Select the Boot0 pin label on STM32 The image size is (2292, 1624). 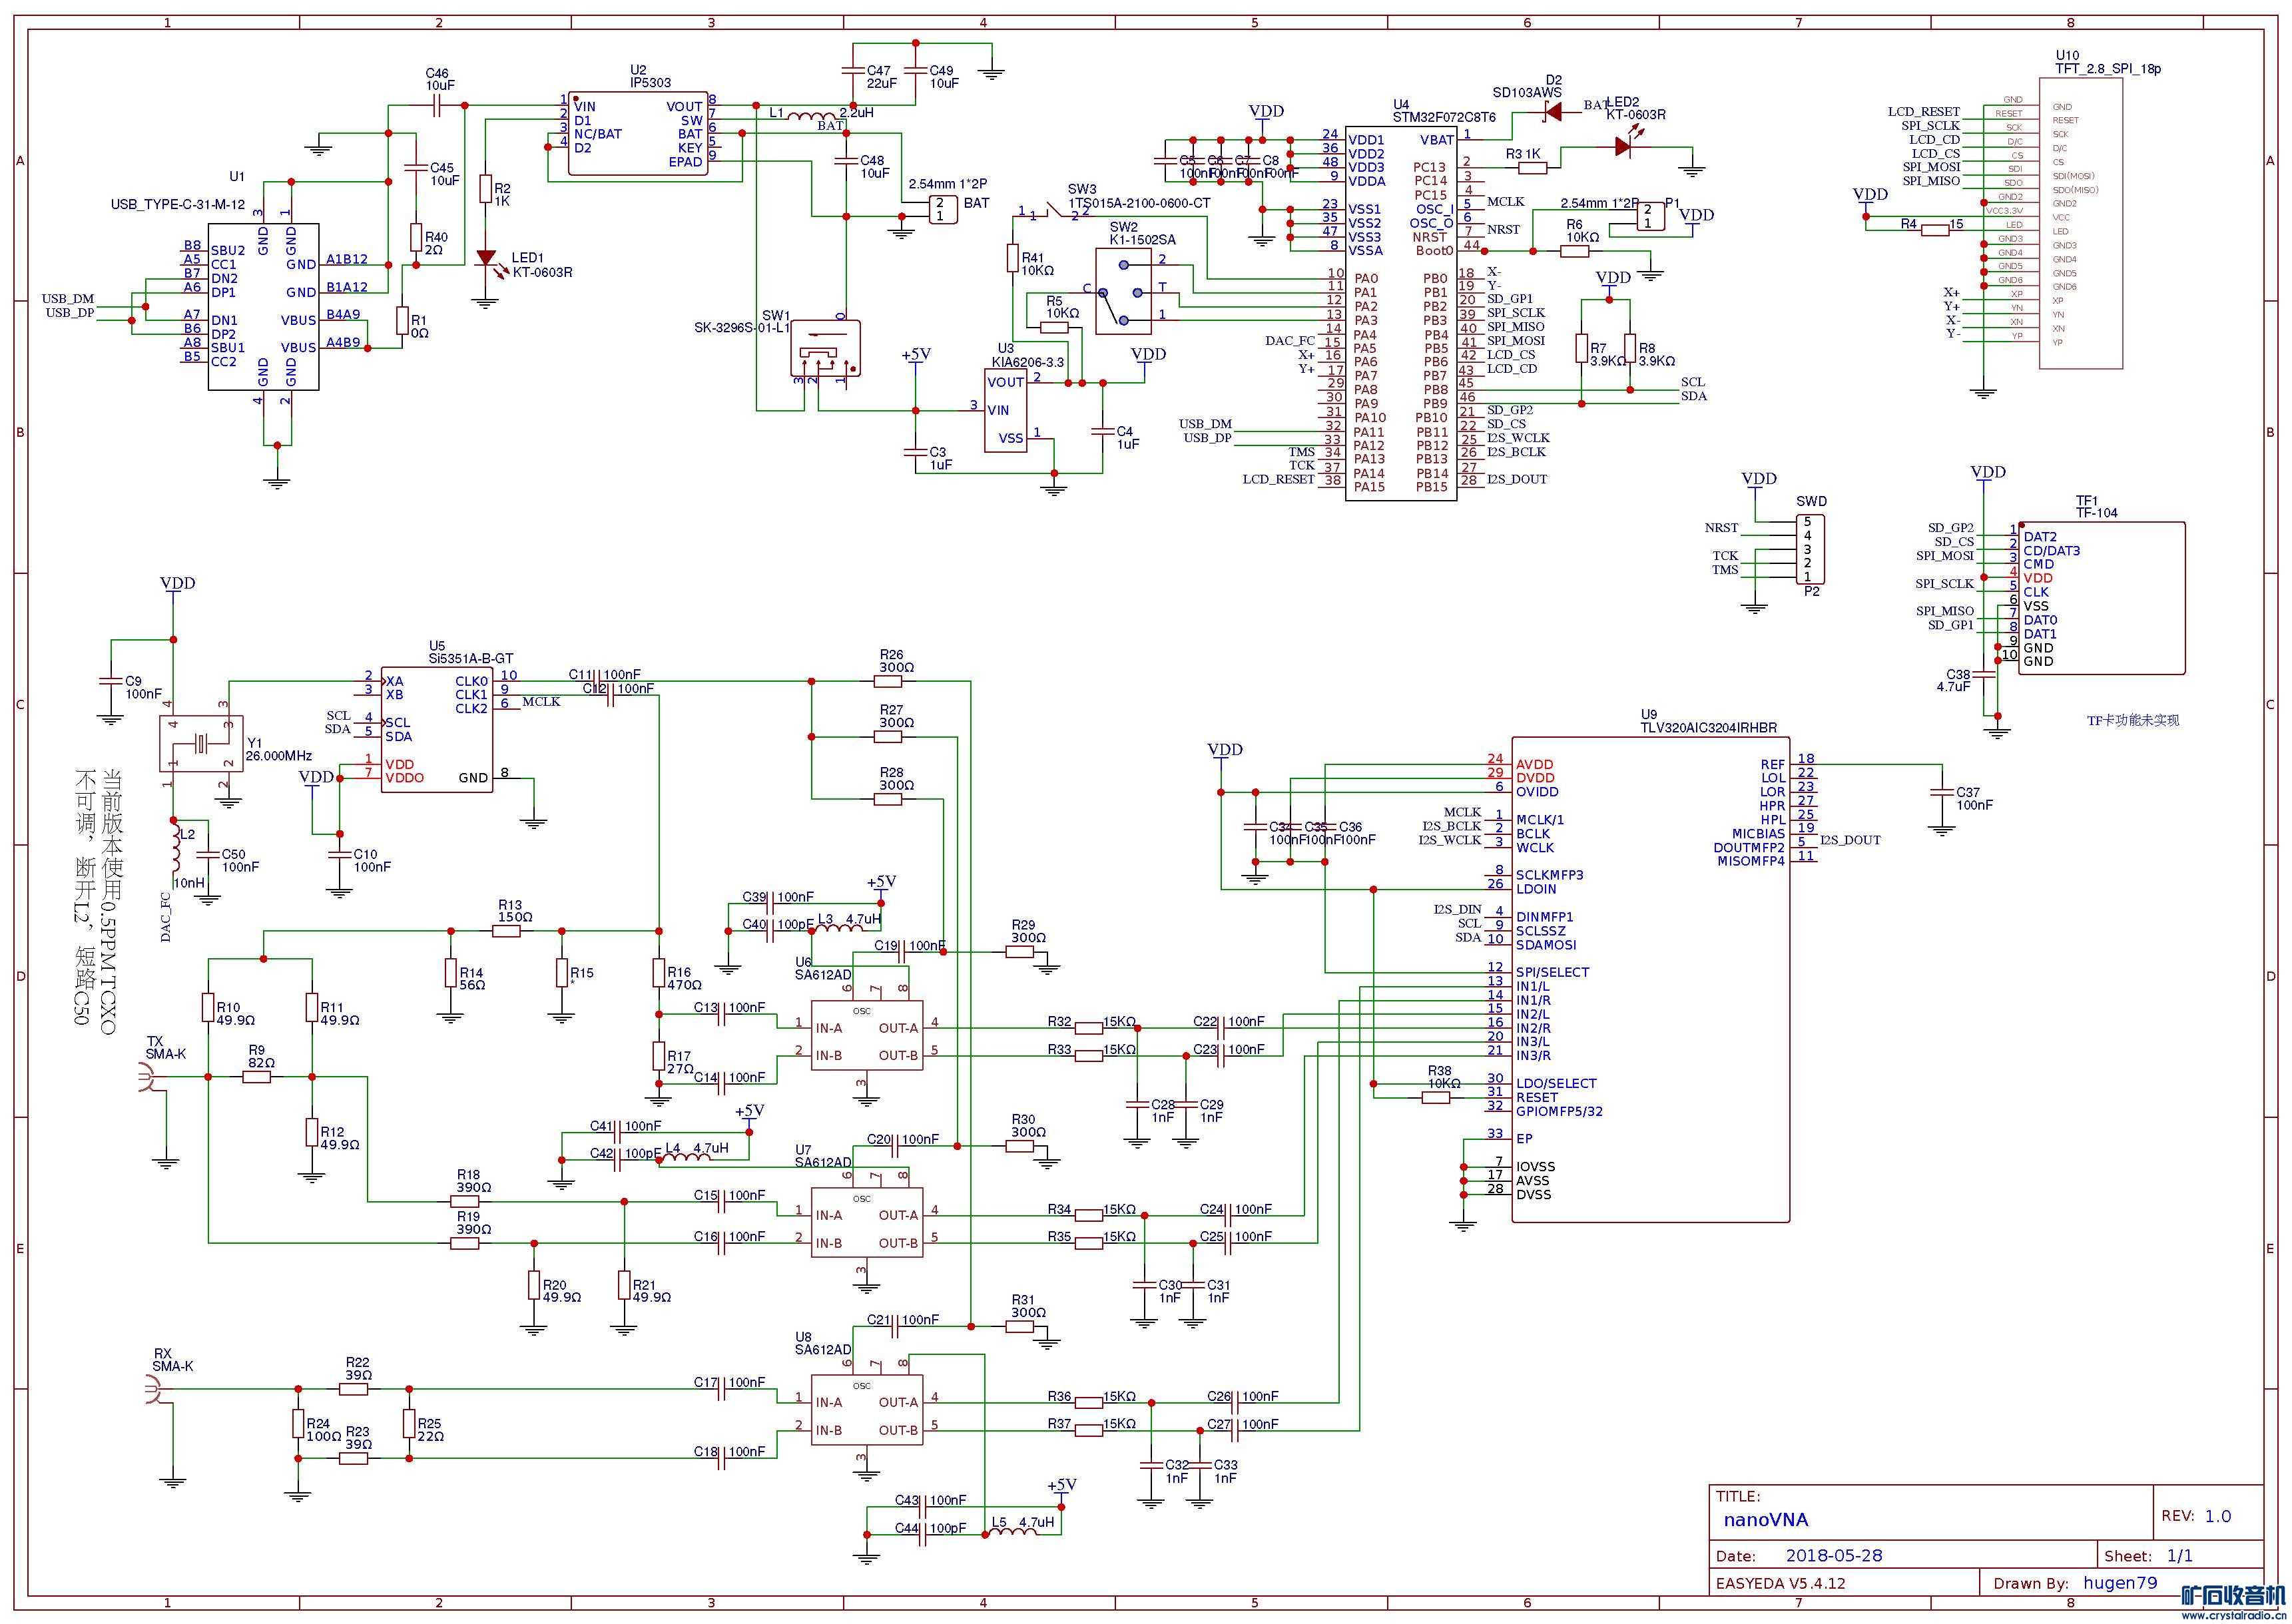[1434, 251]
